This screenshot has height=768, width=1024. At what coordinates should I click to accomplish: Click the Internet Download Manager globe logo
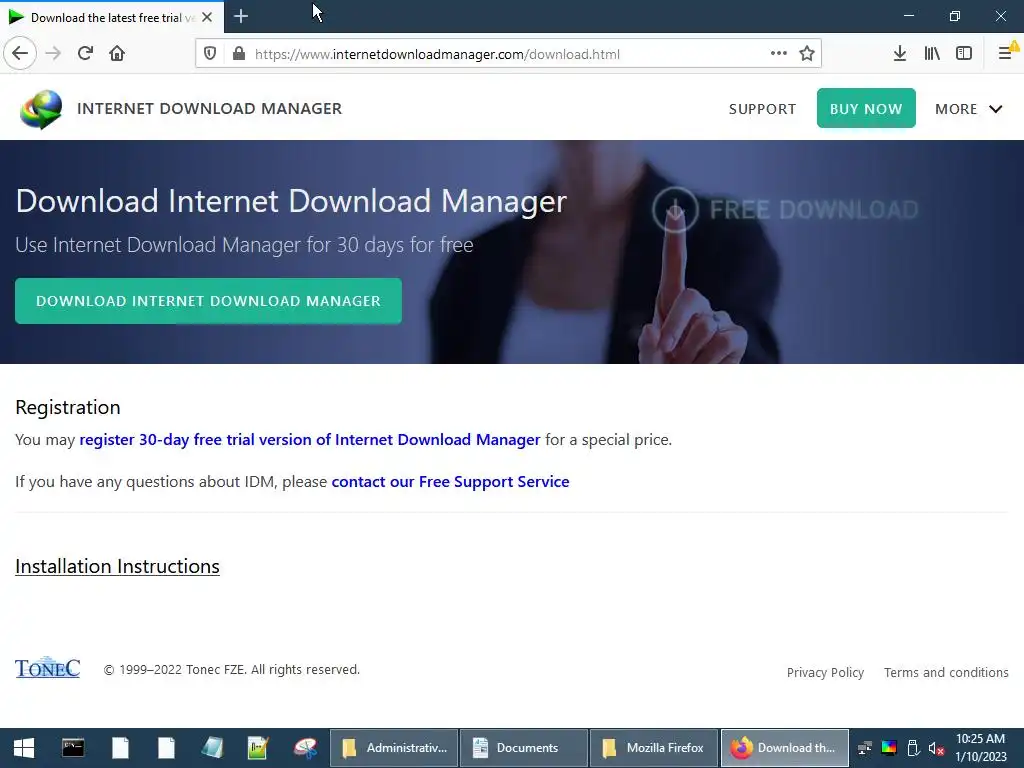41,109
